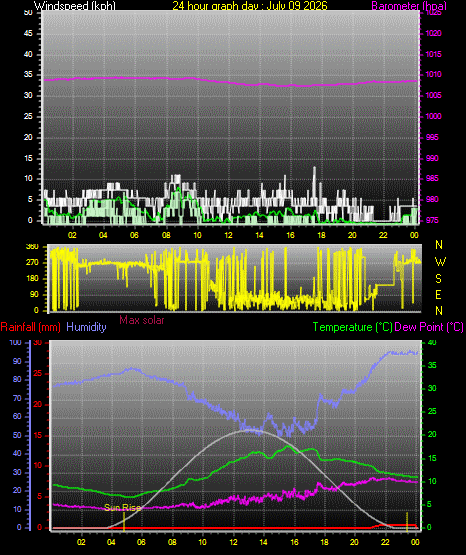
Task: Click the yellow sunrise marker line
Action: pos(124,521)
